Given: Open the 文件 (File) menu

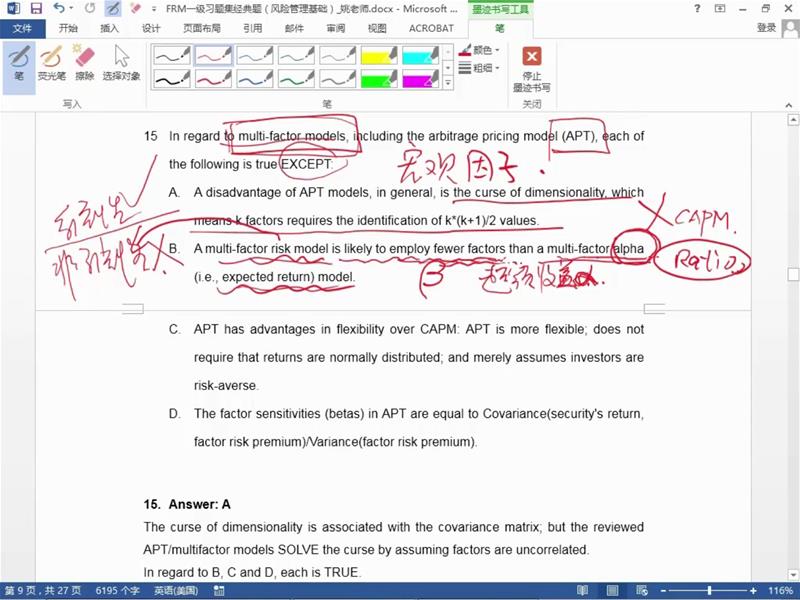Looking at the screenshot, I should coord(22,28).
